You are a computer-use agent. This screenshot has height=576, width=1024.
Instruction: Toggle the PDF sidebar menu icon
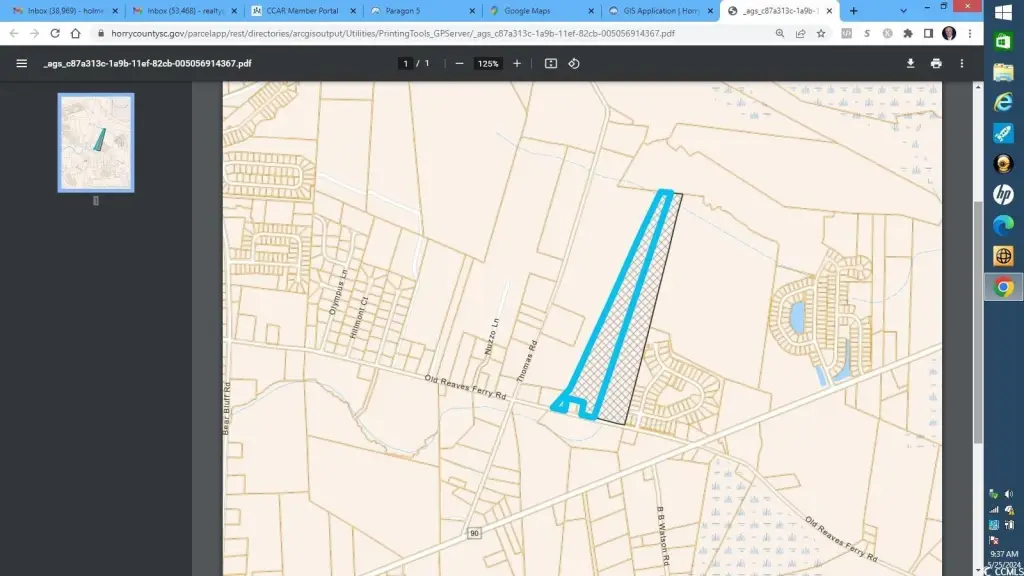(21, 63)
